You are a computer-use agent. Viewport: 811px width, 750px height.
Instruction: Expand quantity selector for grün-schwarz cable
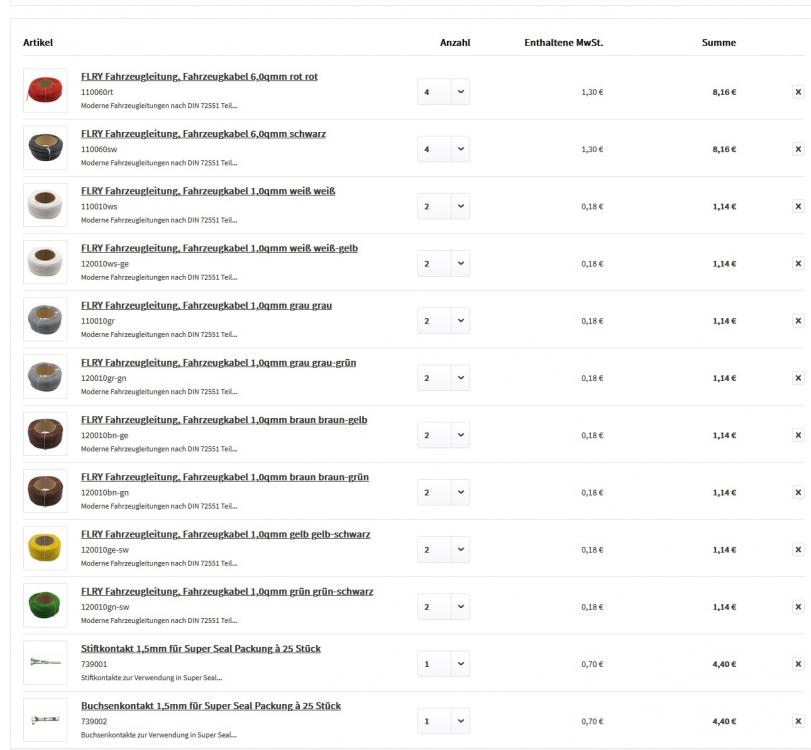click(460, 607)
